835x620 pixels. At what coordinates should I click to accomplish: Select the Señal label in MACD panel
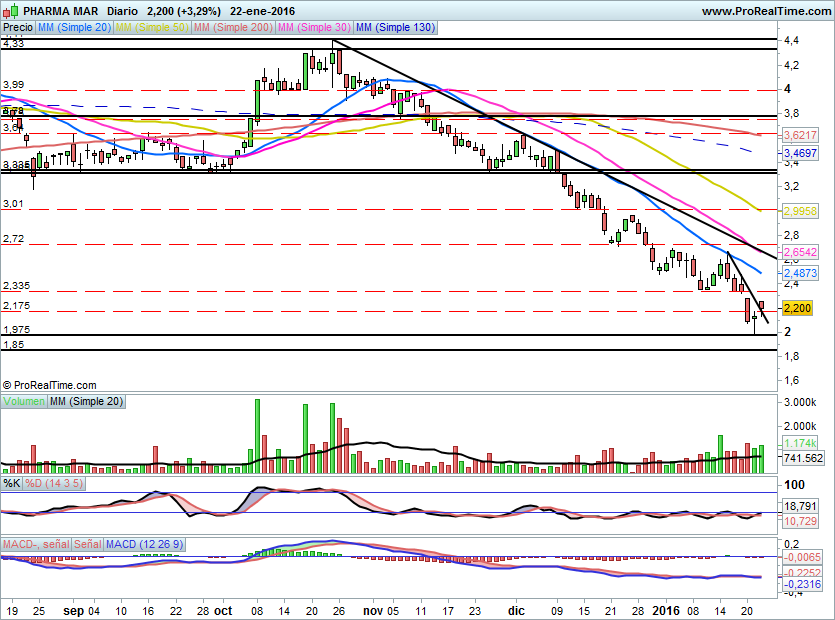tap(87, 544)
